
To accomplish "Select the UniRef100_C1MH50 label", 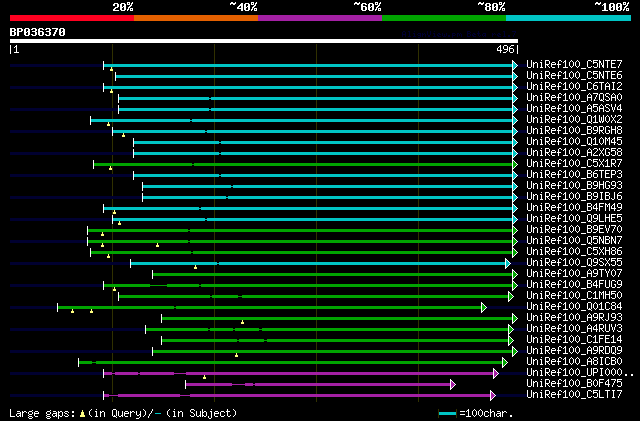I will [574, 296].
